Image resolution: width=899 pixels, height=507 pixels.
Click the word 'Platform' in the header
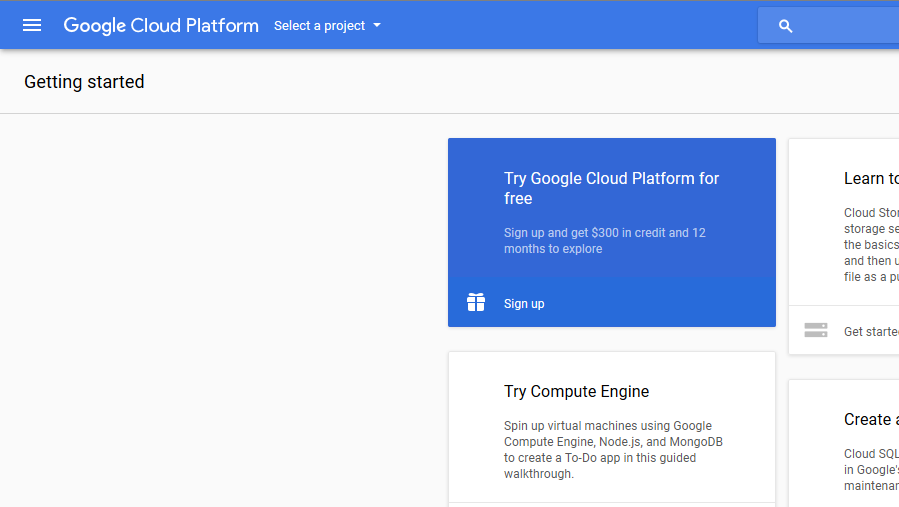[x=221, y=25]
